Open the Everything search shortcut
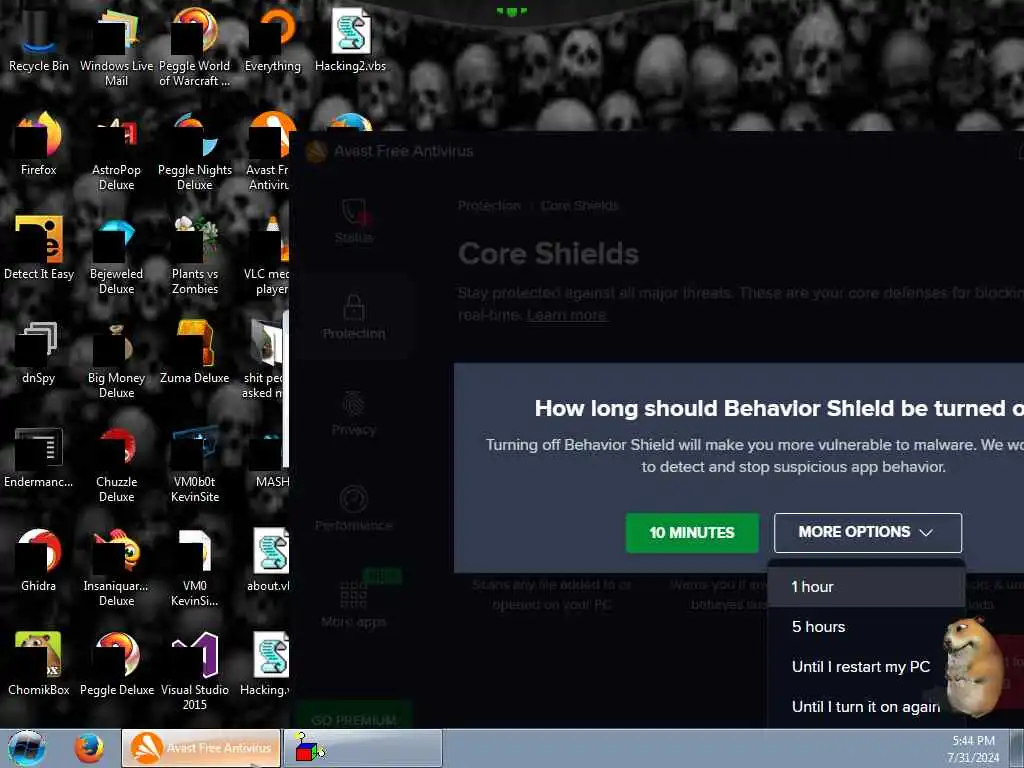 tap(272, 39)
